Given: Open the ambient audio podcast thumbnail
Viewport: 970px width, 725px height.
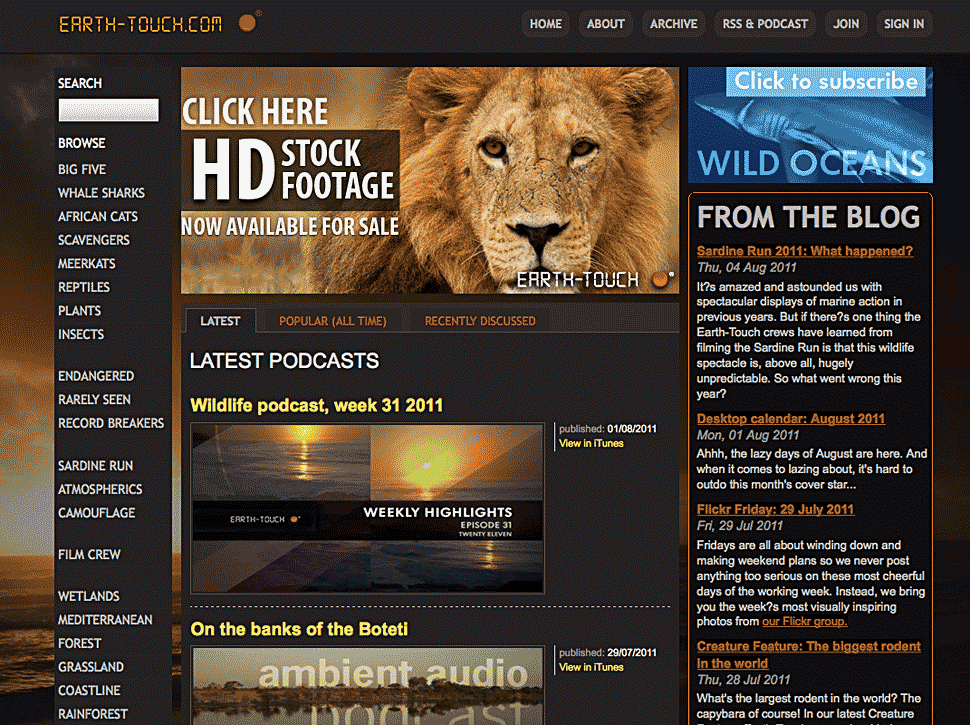Looking at the screenshot, I should click(x=367, y=686).
